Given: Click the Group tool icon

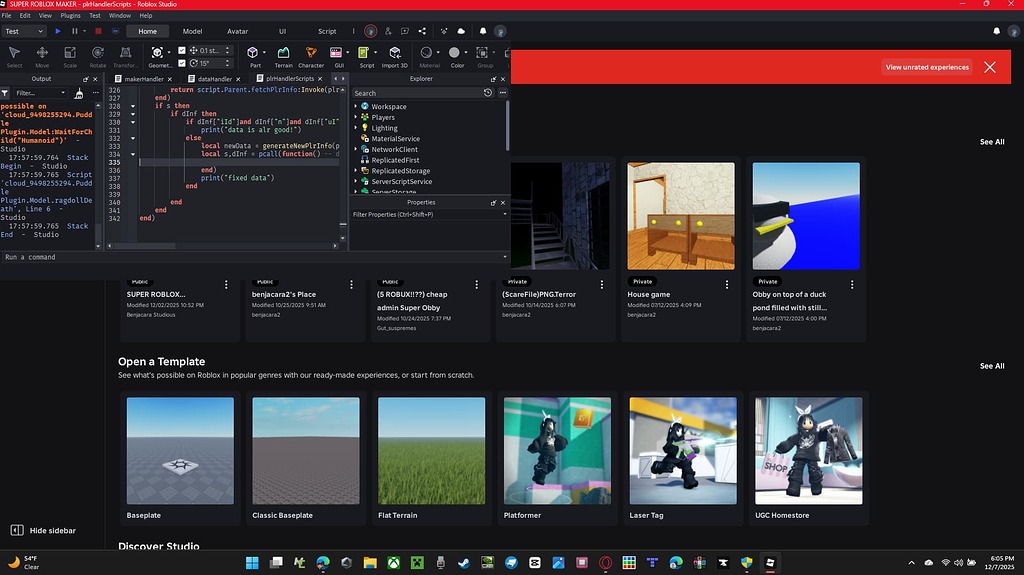Looking at the screenshot, I should point(482,52).
